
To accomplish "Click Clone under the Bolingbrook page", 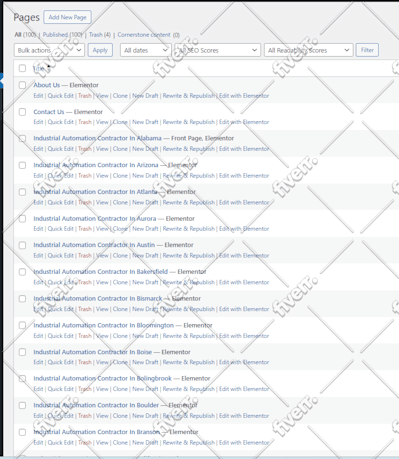I will pos(120,389).
